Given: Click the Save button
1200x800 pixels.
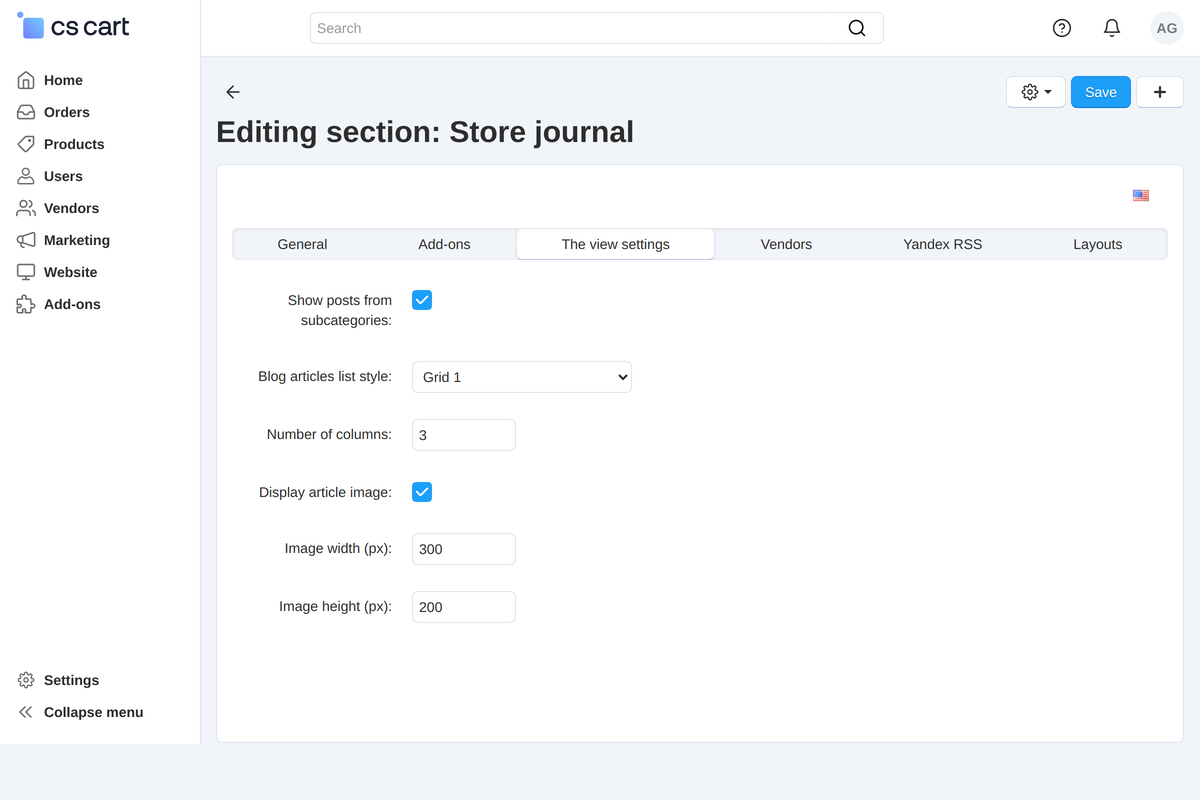Looking at the screenshot, I should pos(1101,92).
